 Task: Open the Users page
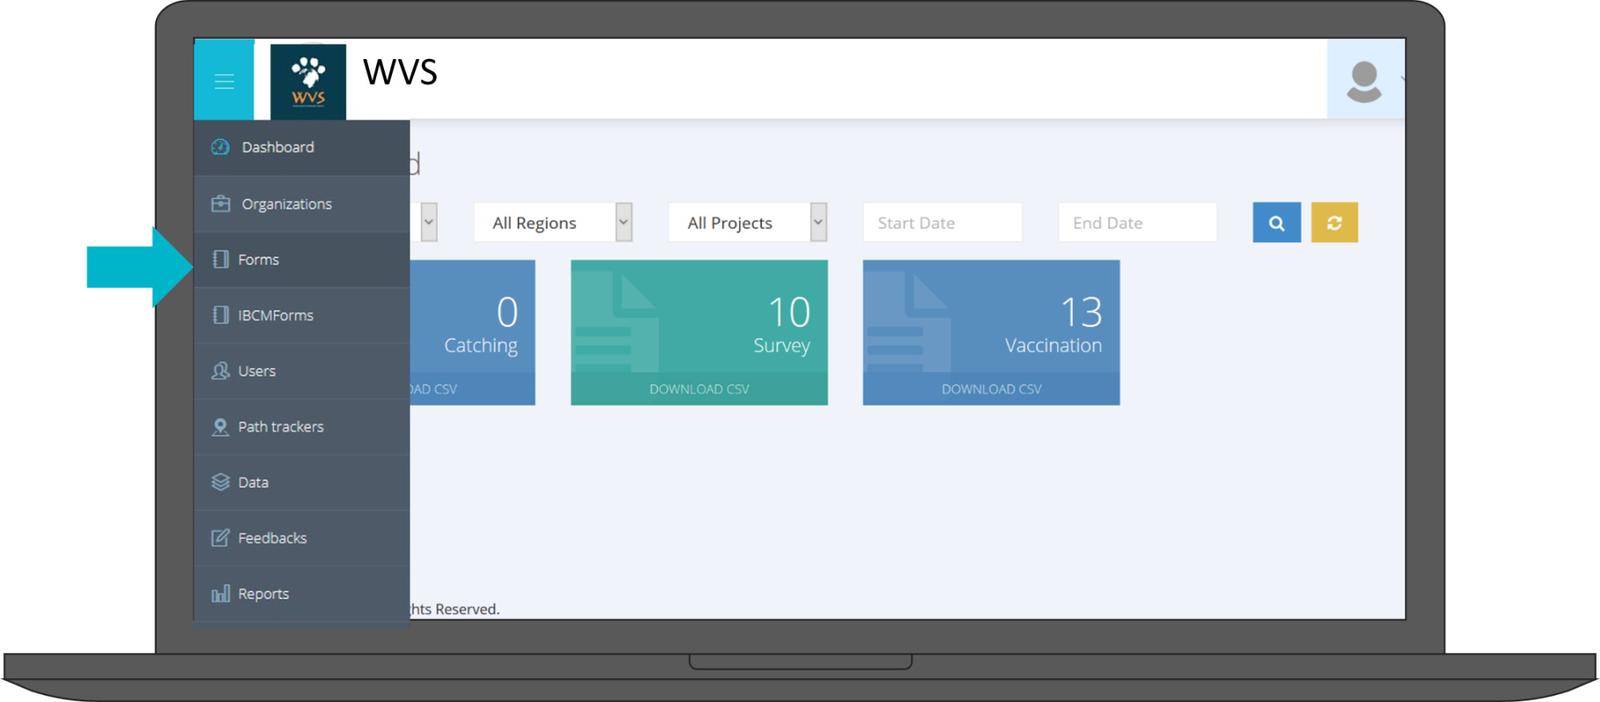tap(302, 371)
